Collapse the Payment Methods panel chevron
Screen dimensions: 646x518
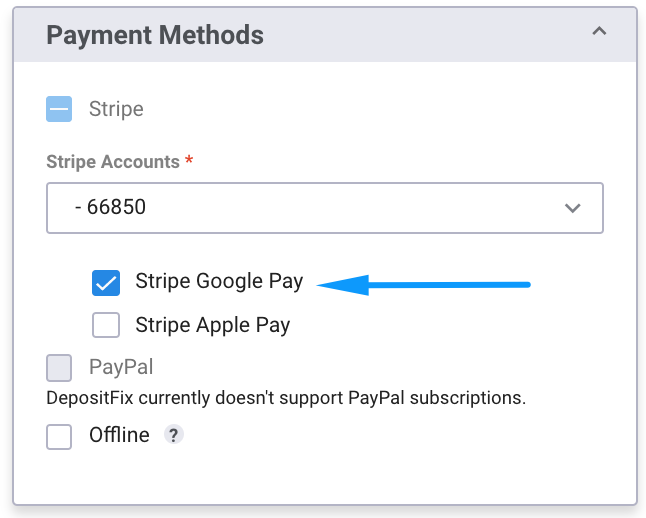[x=599, y=32]
